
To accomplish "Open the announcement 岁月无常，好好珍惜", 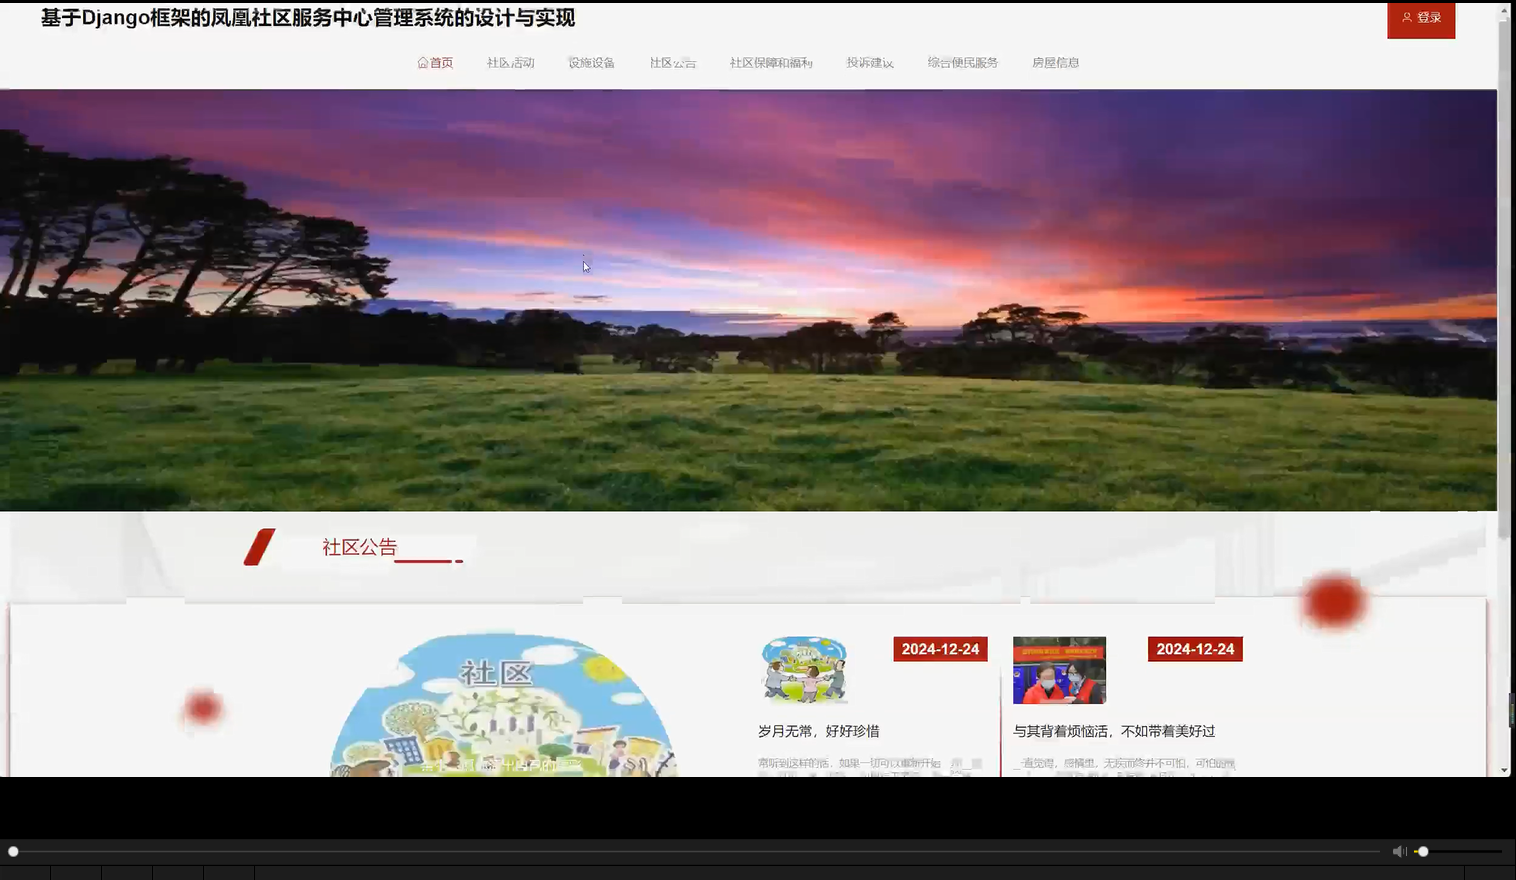I will (819, 731).
